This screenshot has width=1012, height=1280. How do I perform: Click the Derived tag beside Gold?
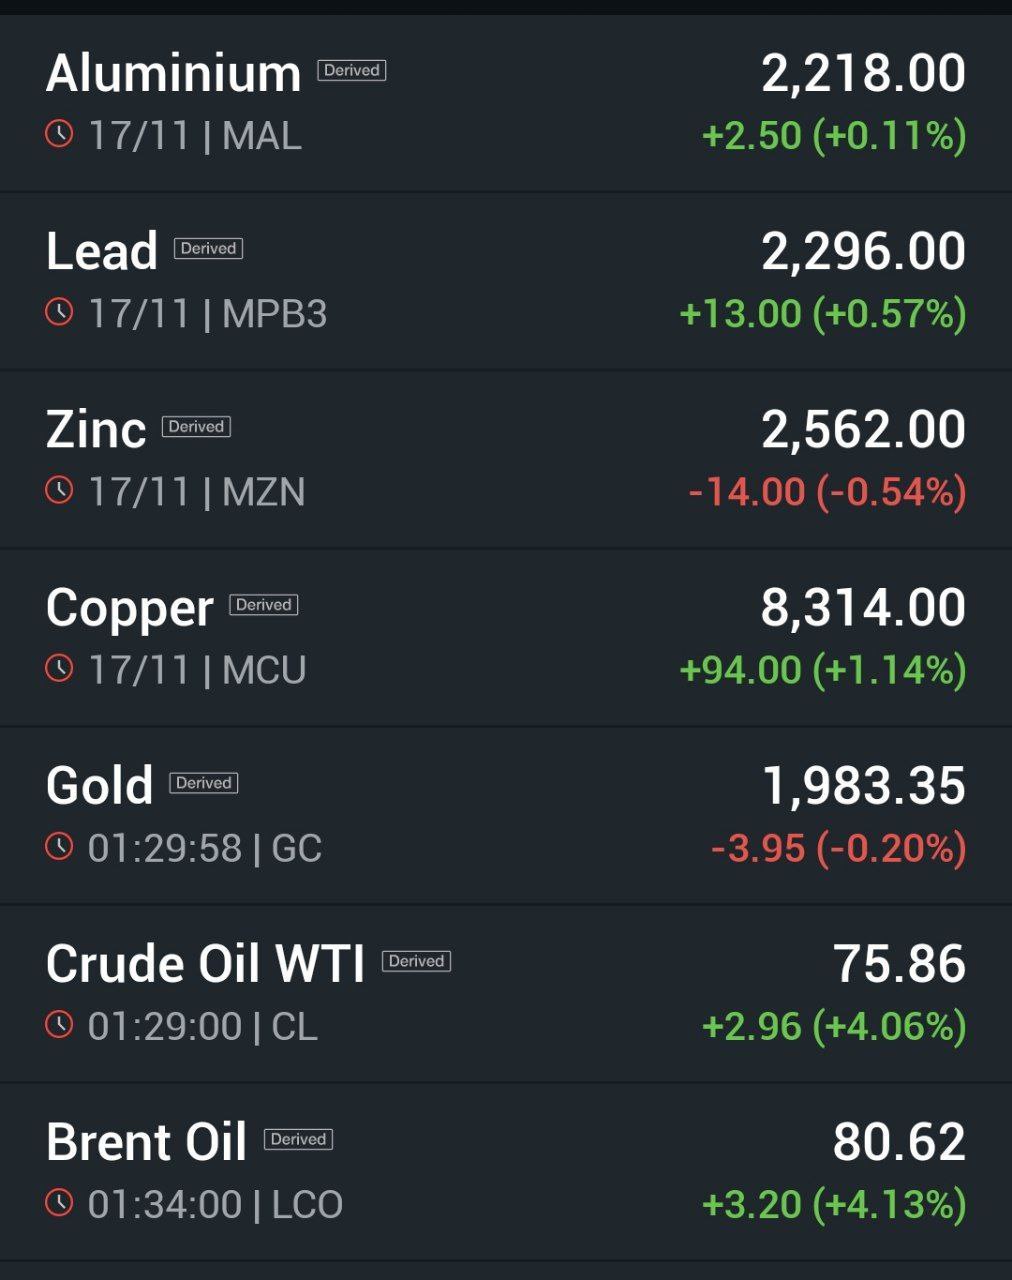click(204, 783)
